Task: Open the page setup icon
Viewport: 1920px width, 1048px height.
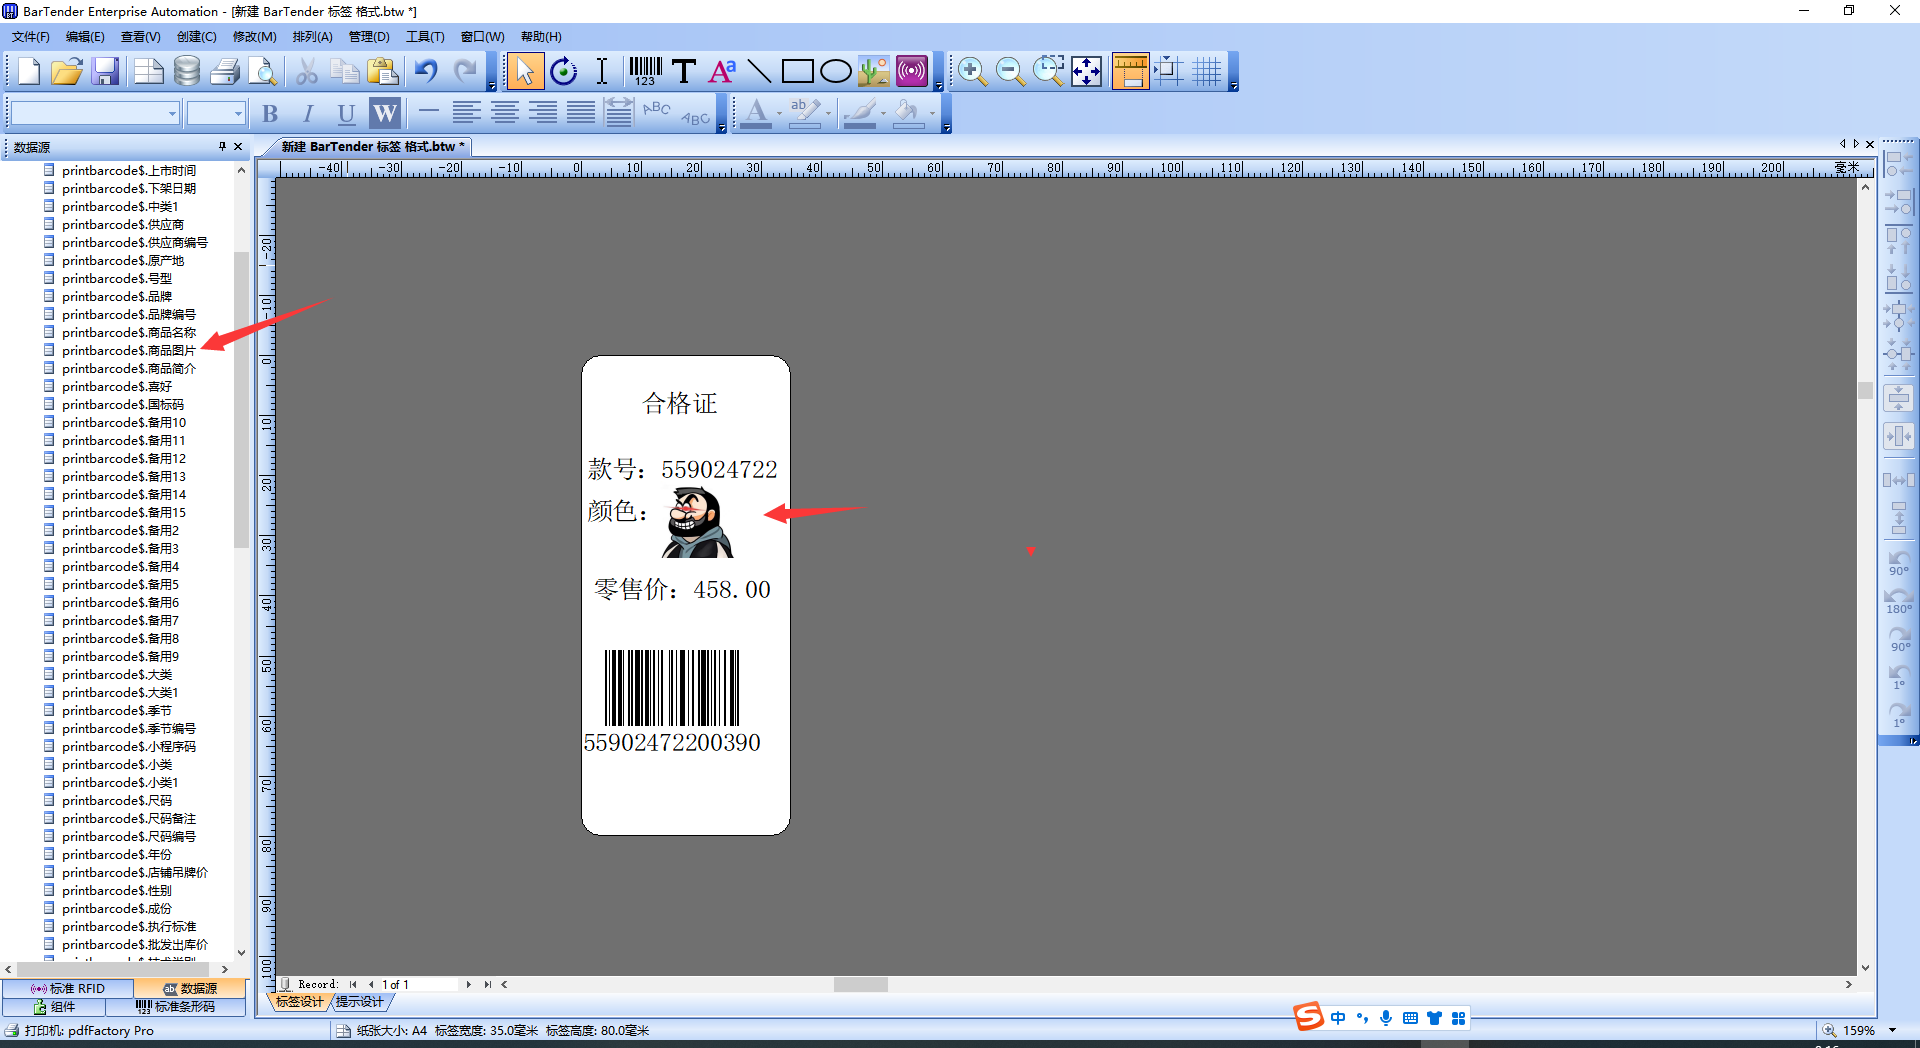Action: [x=149, y=72]
